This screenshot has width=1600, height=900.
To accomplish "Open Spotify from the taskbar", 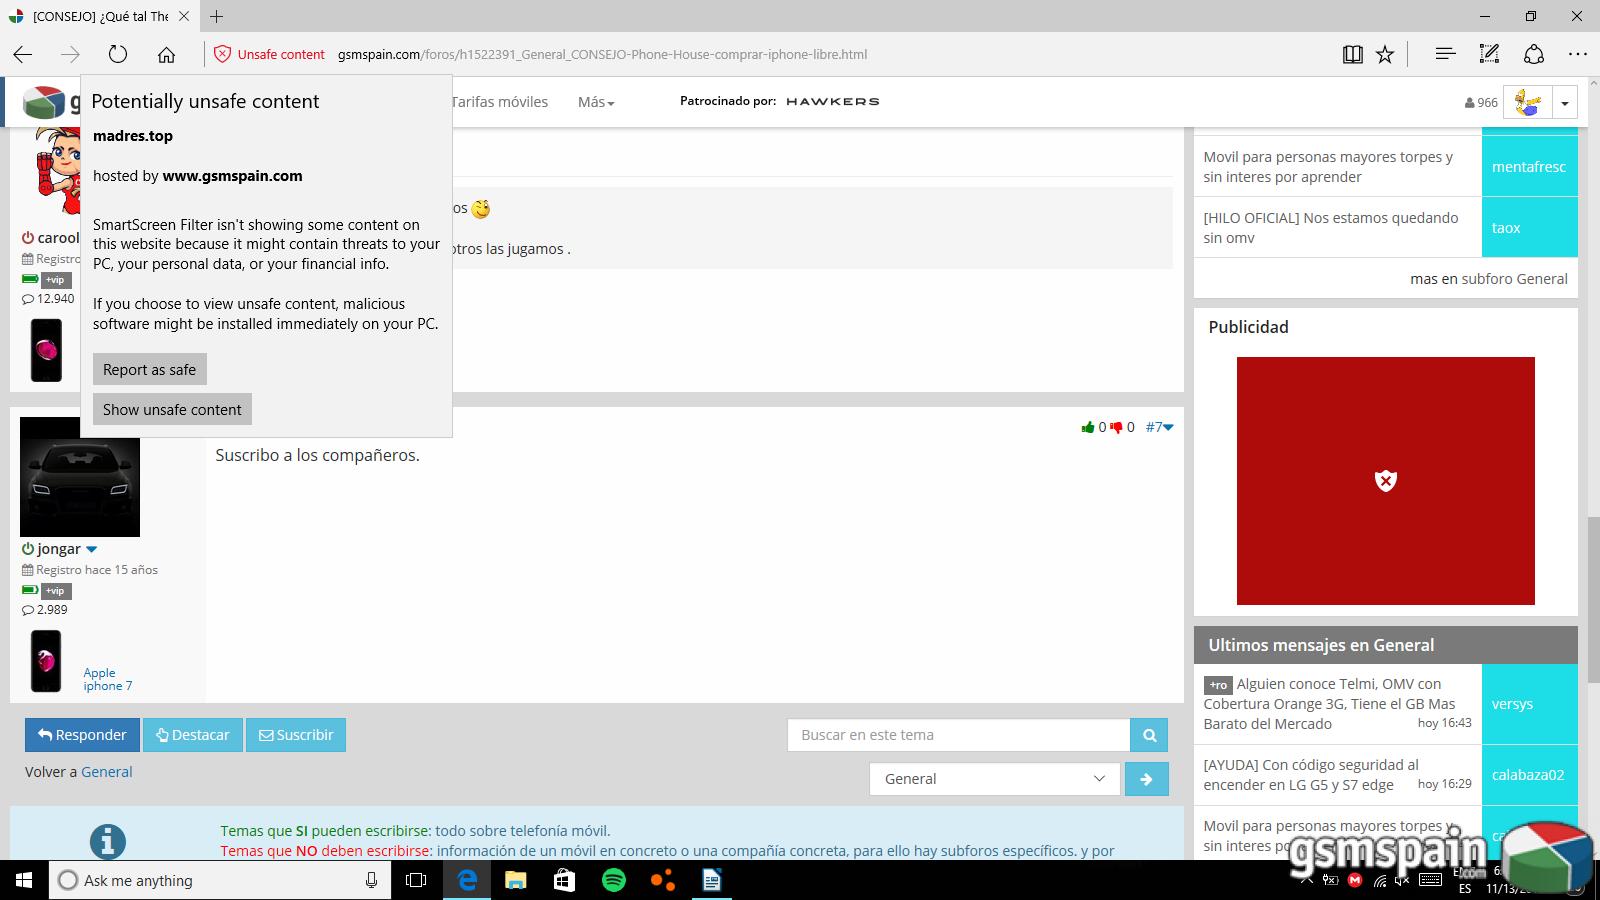I will click(x=613, y=880).
